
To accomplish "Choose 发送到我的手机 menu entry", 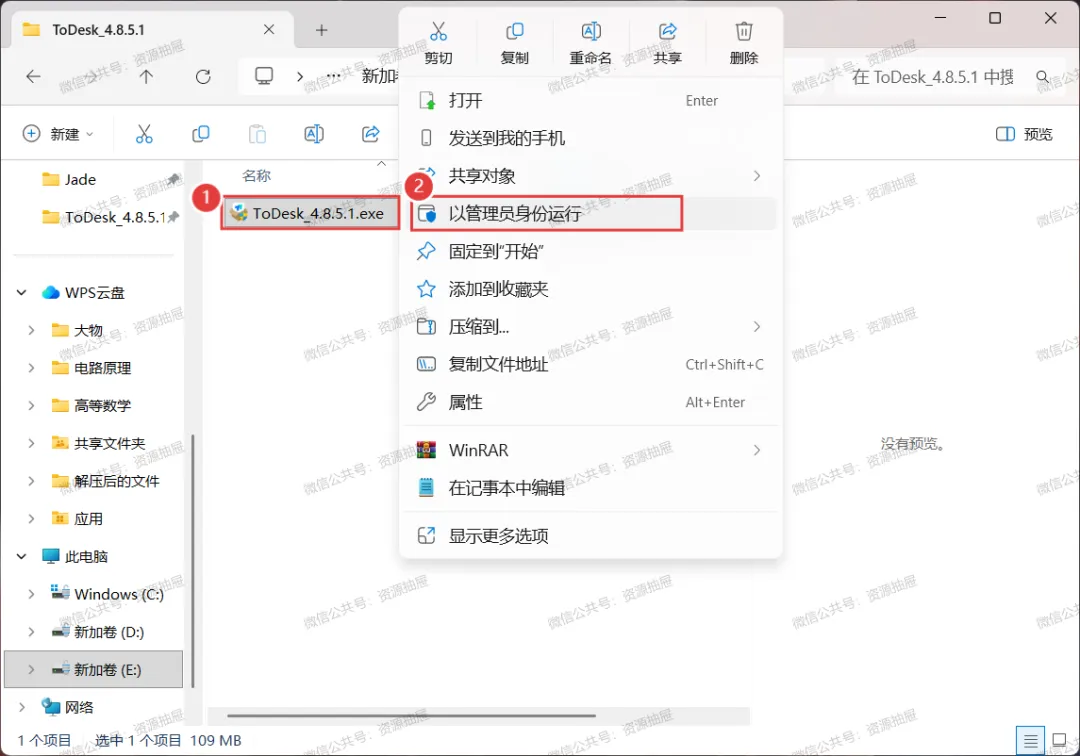I will coord(590,138).
